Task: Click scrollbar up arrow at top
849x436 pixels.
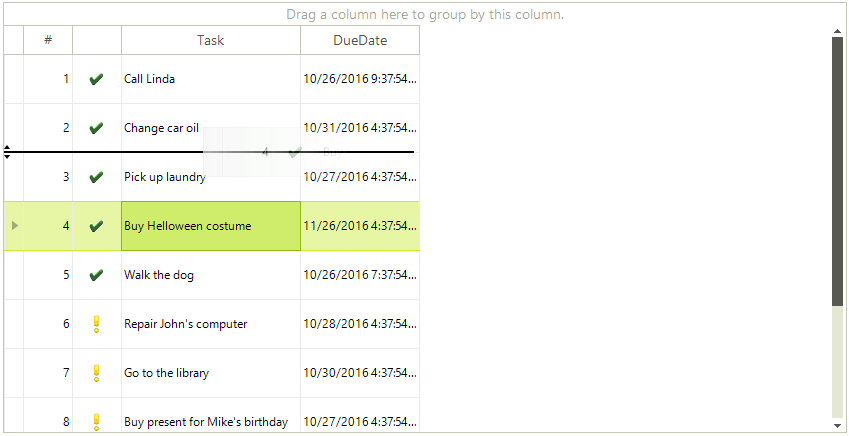Action: pyautogui.click(x=837, y=31)
